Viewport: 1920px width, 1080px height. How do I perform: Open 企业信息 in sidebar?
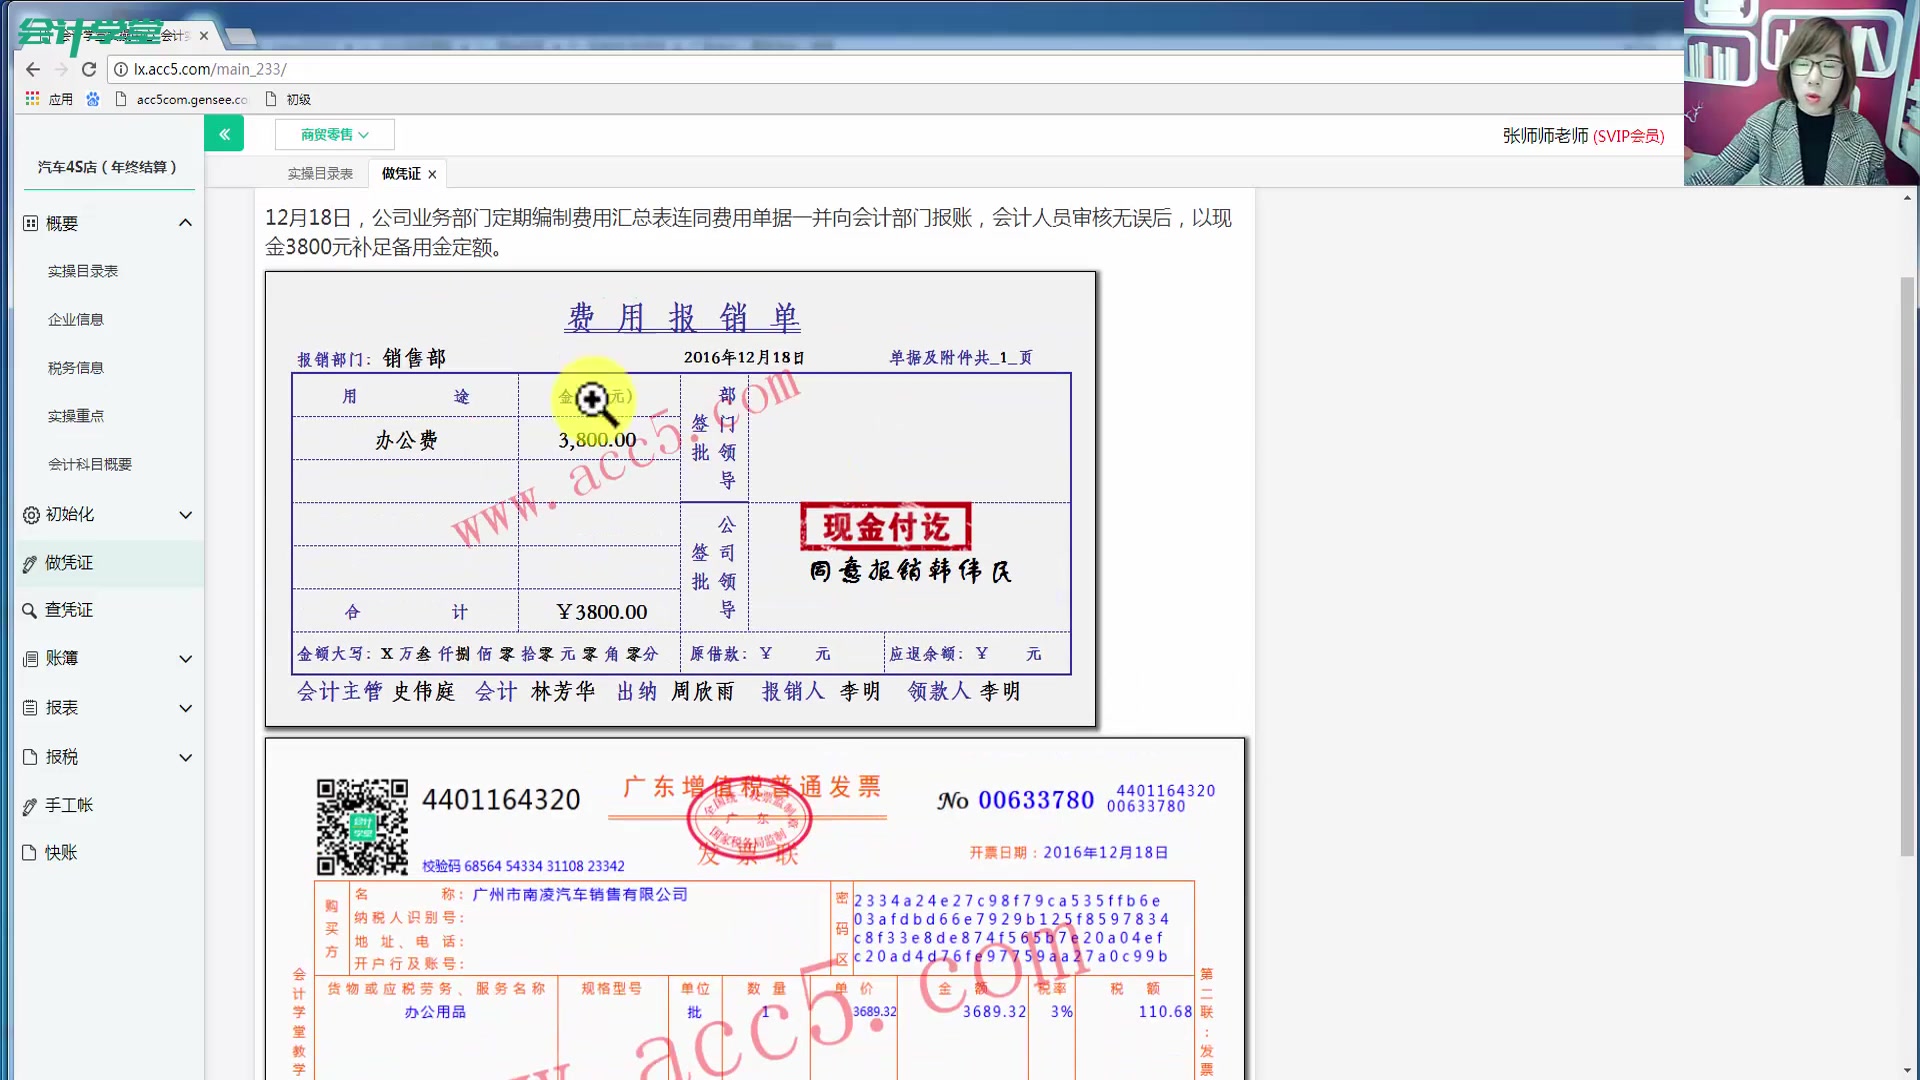pos(76,320)
